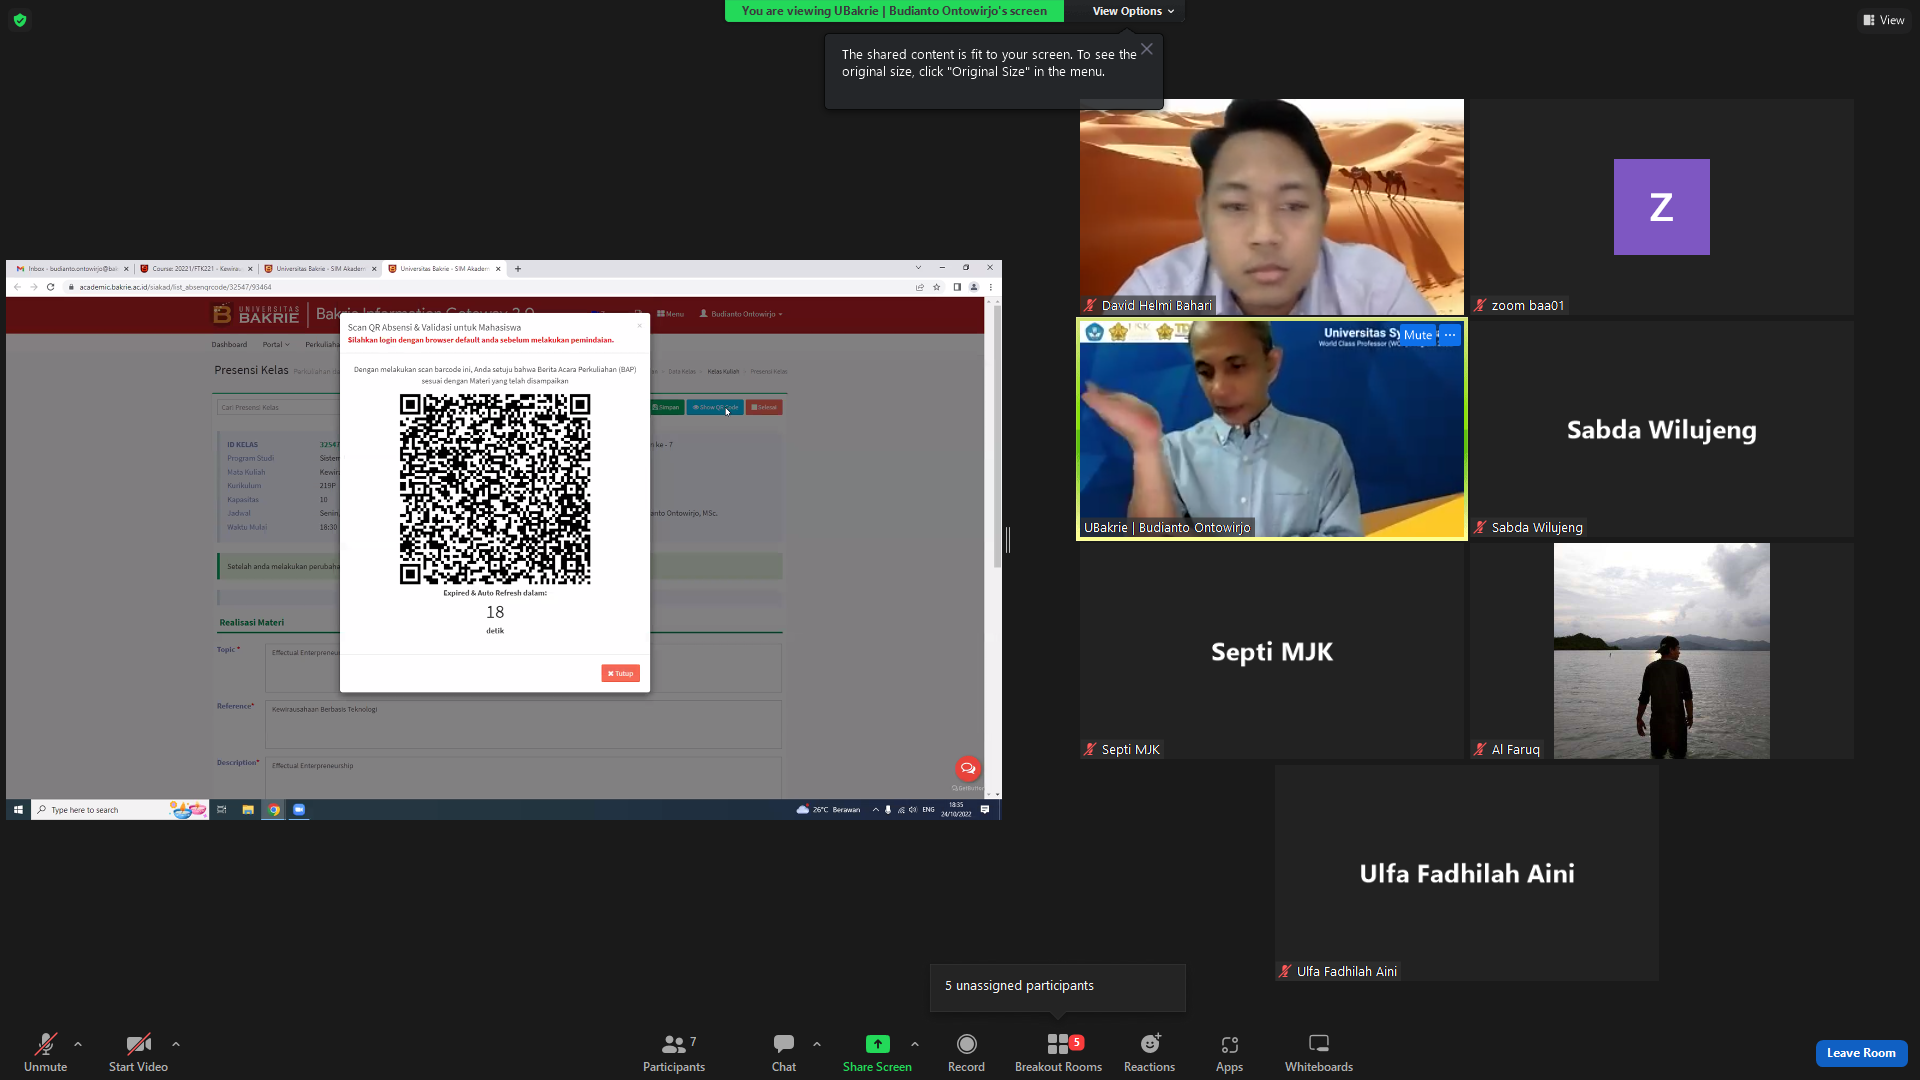Click the Show QR Code button
Image resolution: width=1920 pixels, height=1080 pixels.
pyautogui.click(x=715, y=407)
